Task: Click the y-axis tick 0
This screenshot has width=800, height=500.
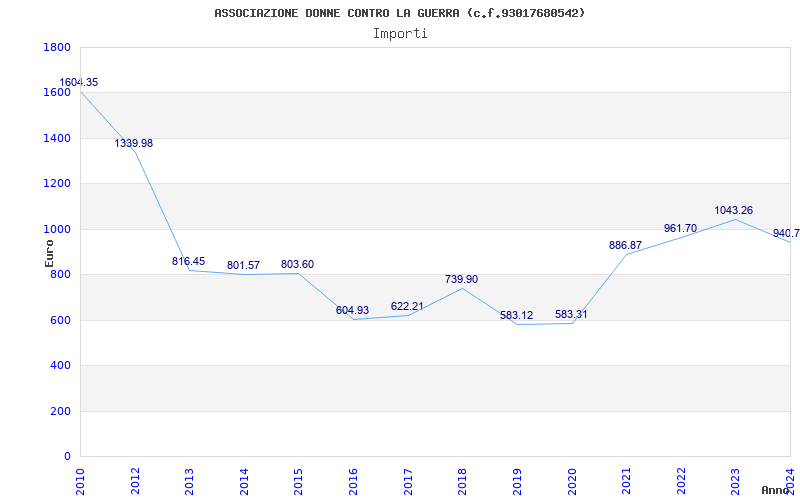Action: click(x=67, y=456)
